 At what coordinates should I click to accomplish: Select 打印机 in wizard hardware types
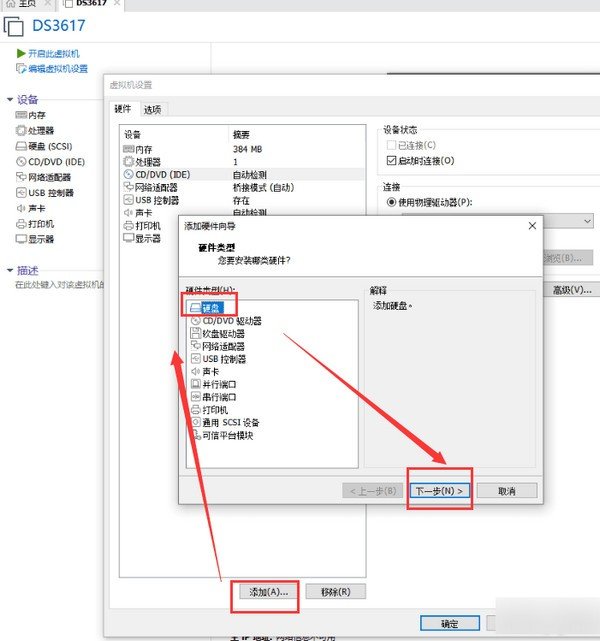pos(215,410)
